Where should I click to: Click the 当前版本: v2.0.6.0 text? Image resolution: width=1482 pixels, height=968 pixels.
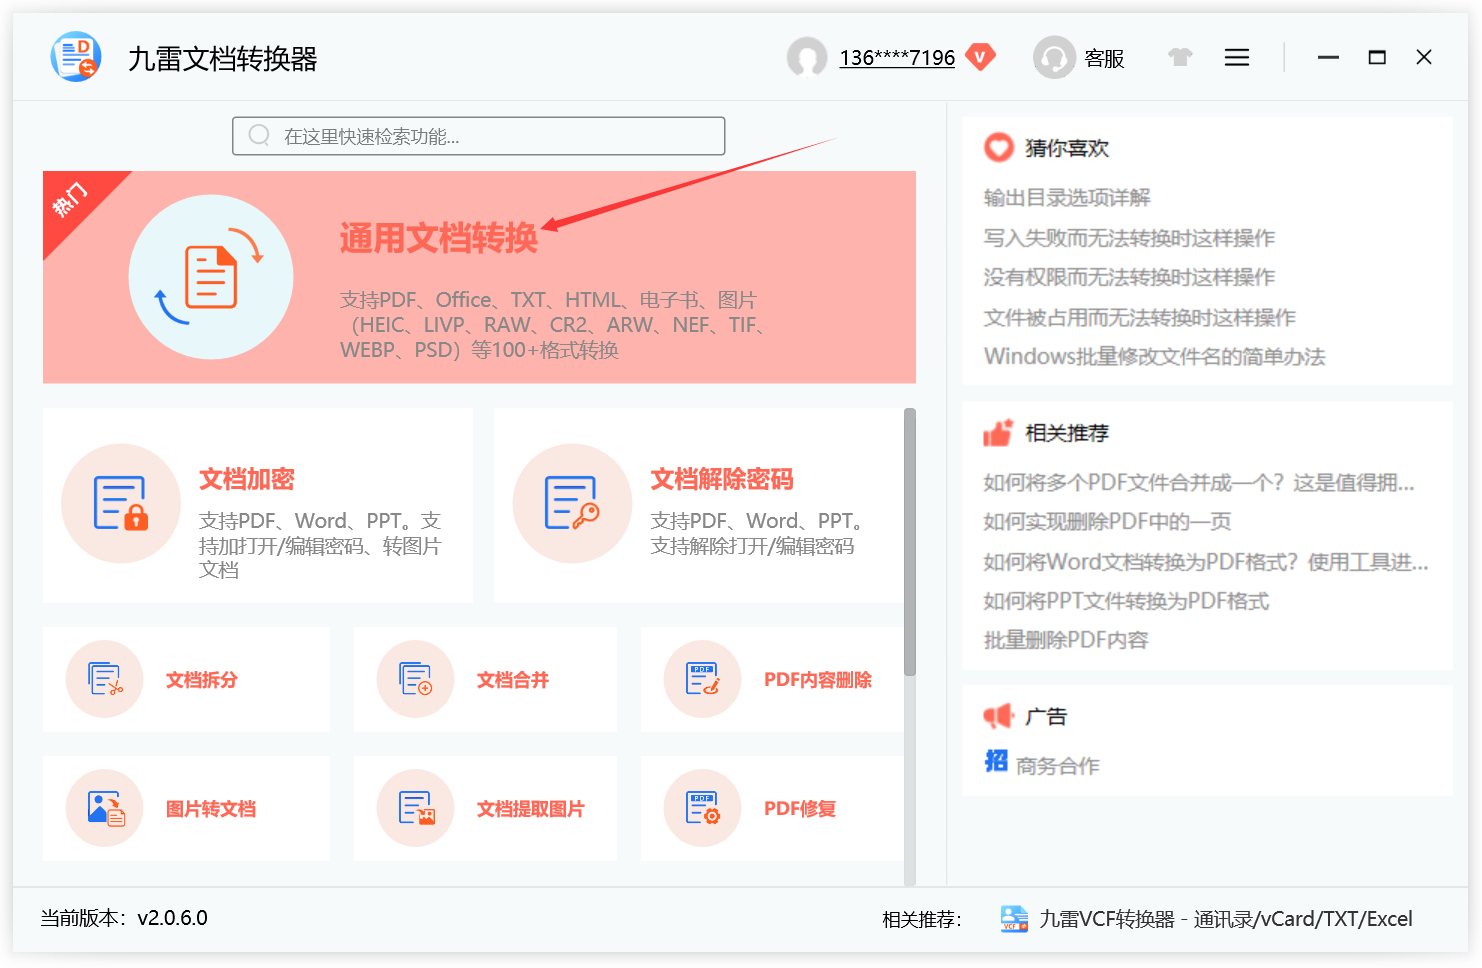click(124, 918)
